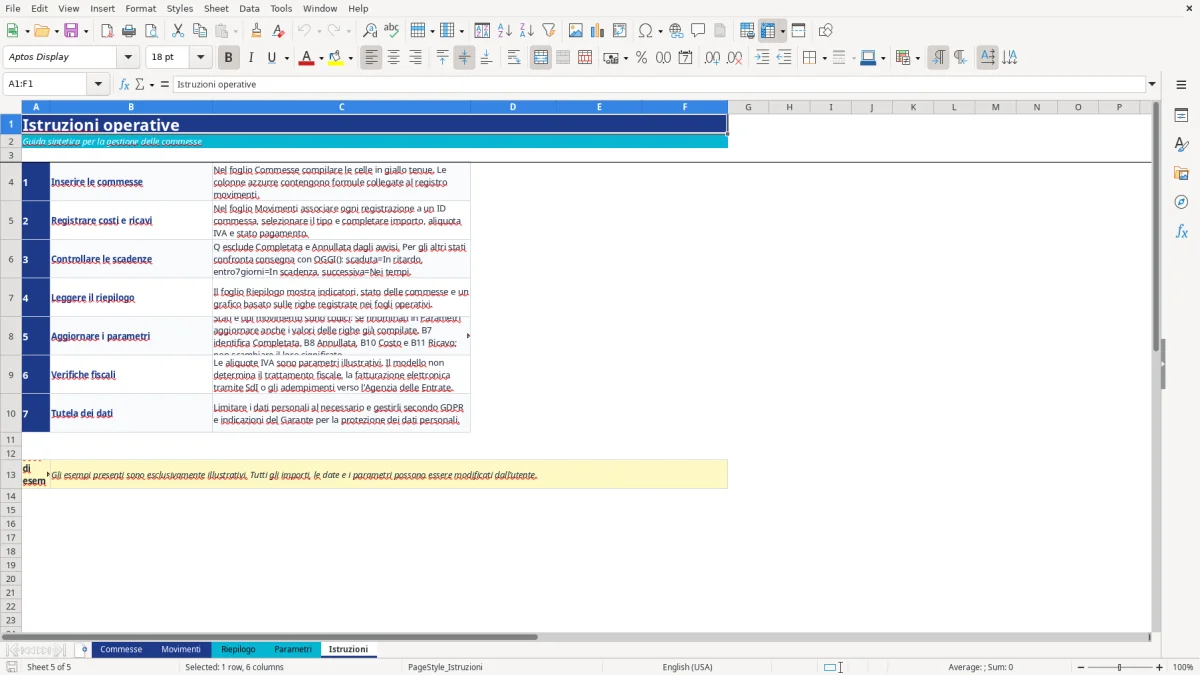The width and height of the screenshot is (1200, 675).
Task: Click the Format as Percent icon
Action: (641, 58)
